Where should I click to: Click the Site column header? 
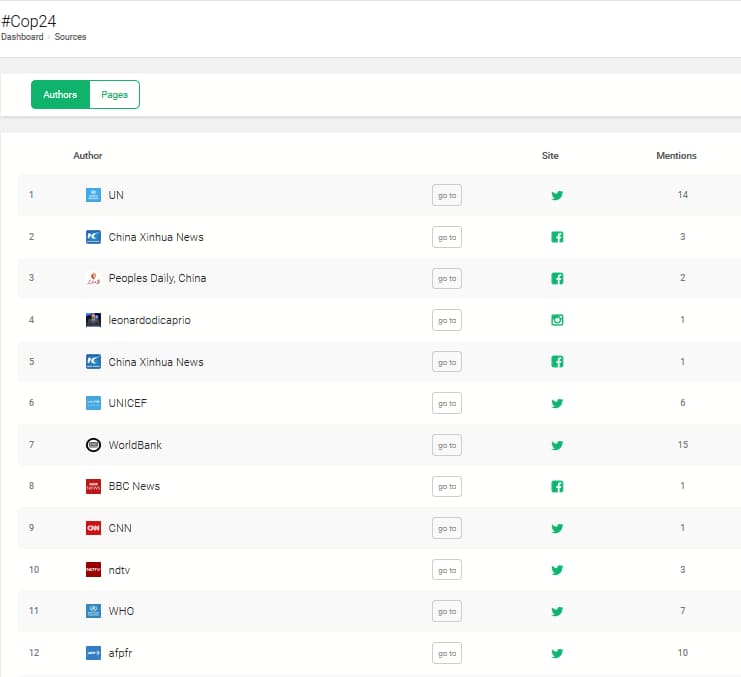click(x=550, y=155)
